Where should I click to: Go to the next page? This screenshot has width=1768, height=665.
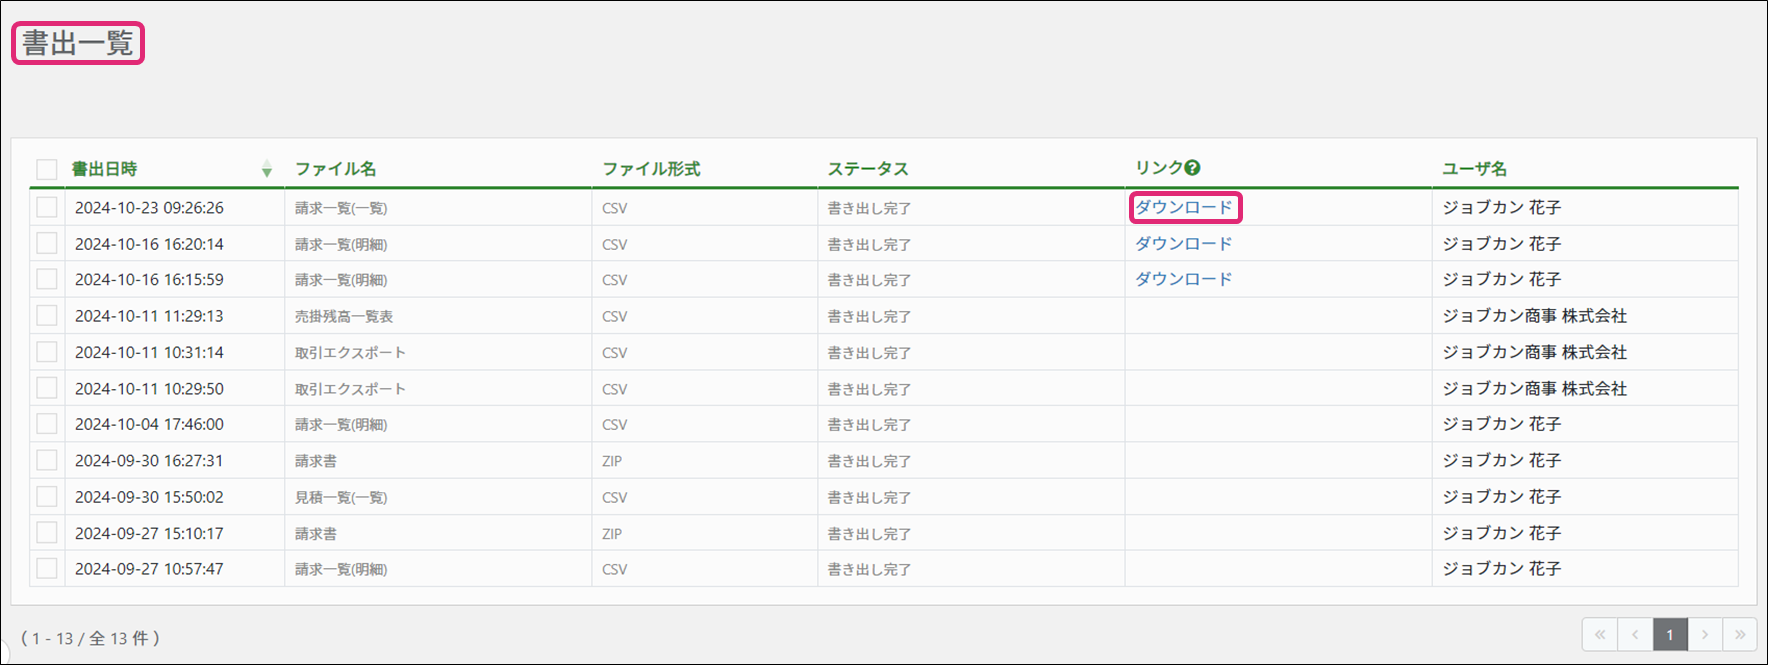pyautogui.click(x=1705, y=635)
